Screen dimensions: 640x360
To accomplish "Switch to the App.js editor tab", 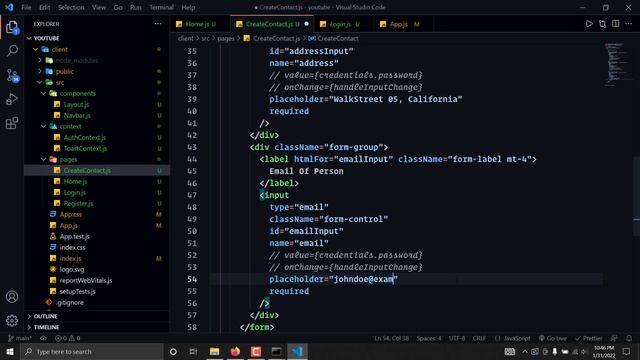I will pos(403,24).
